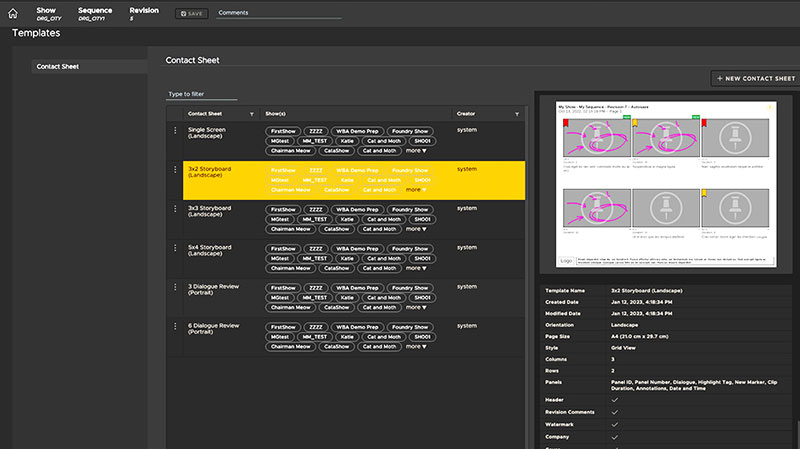
Task: Click Katie tag in 3 Dialogue Review row
Action: tap(347, 297)
